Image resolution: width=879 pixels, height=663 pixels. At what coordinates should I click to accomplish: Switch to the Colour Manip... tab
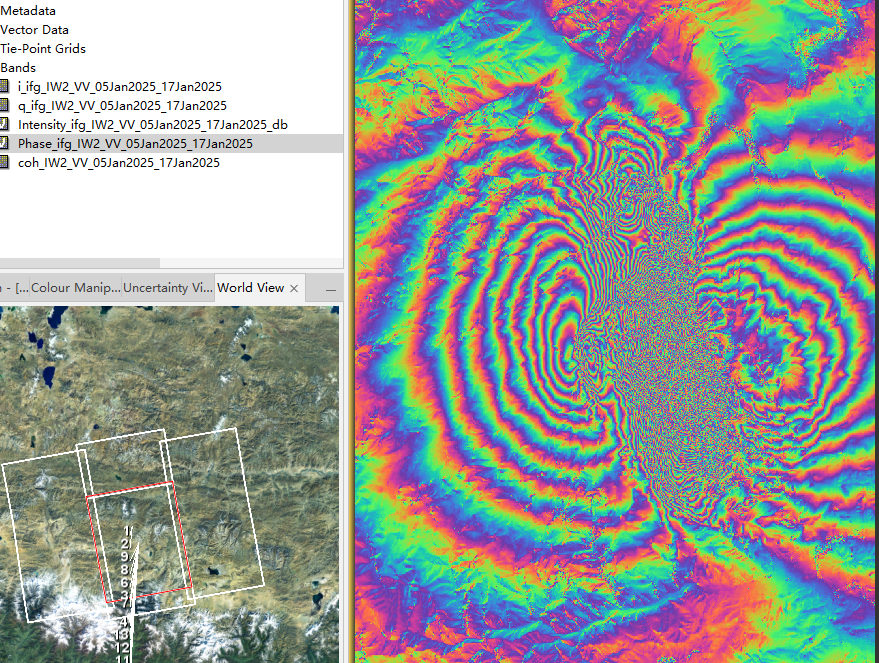click(x=76, y=288)
